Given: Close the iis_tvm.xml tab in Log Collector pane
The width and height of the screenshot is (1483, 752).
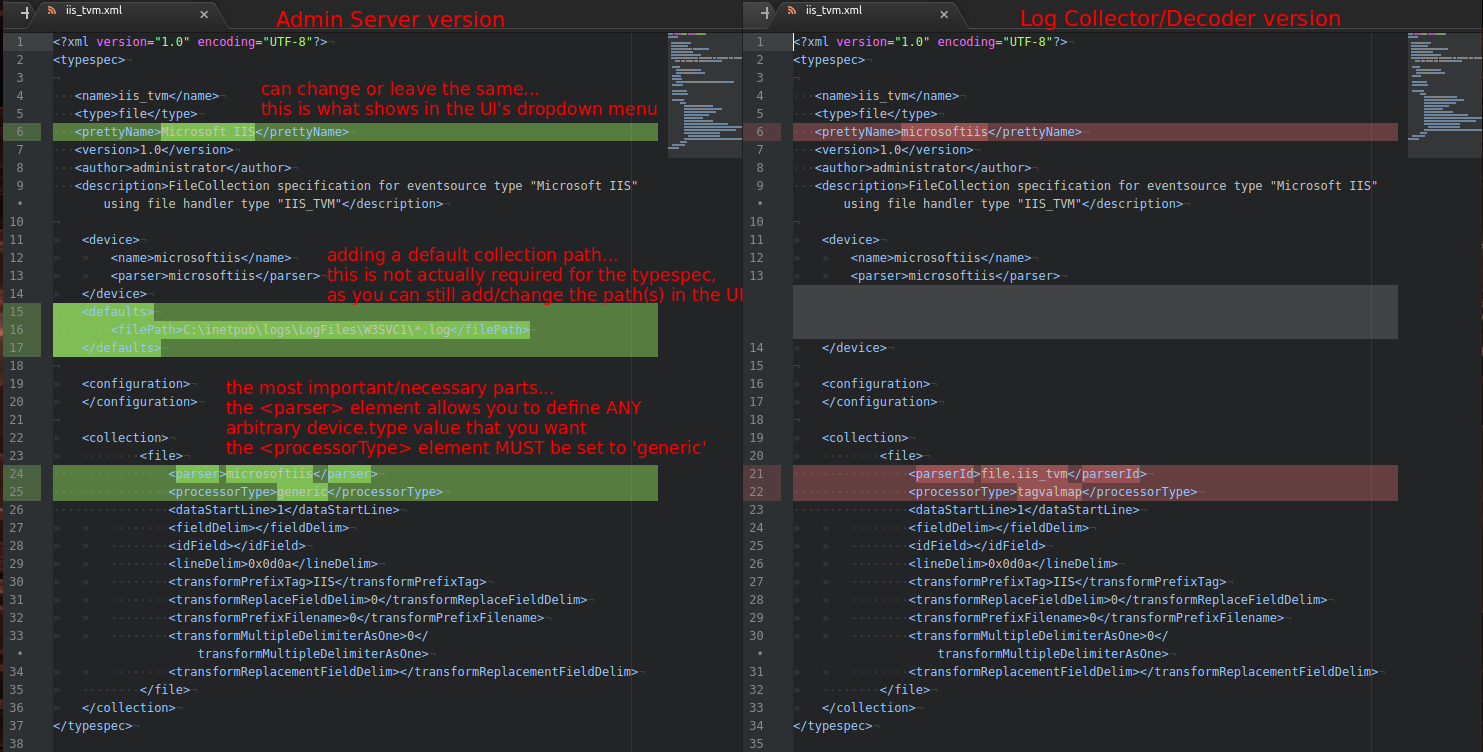Looking at the screenshot, I should (945, 14).
